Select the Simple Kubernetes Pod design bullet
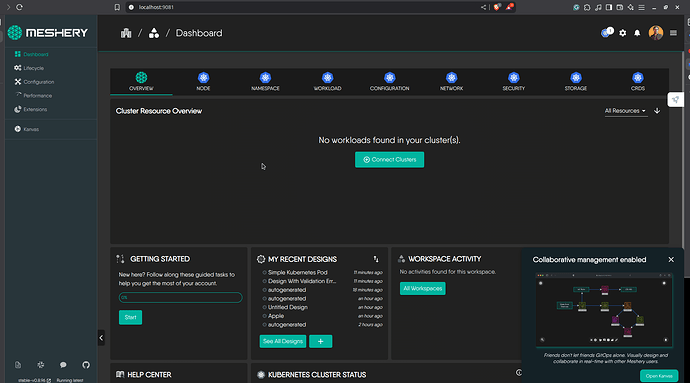Screen dimensions: 690x383 [x=264, y=273]
